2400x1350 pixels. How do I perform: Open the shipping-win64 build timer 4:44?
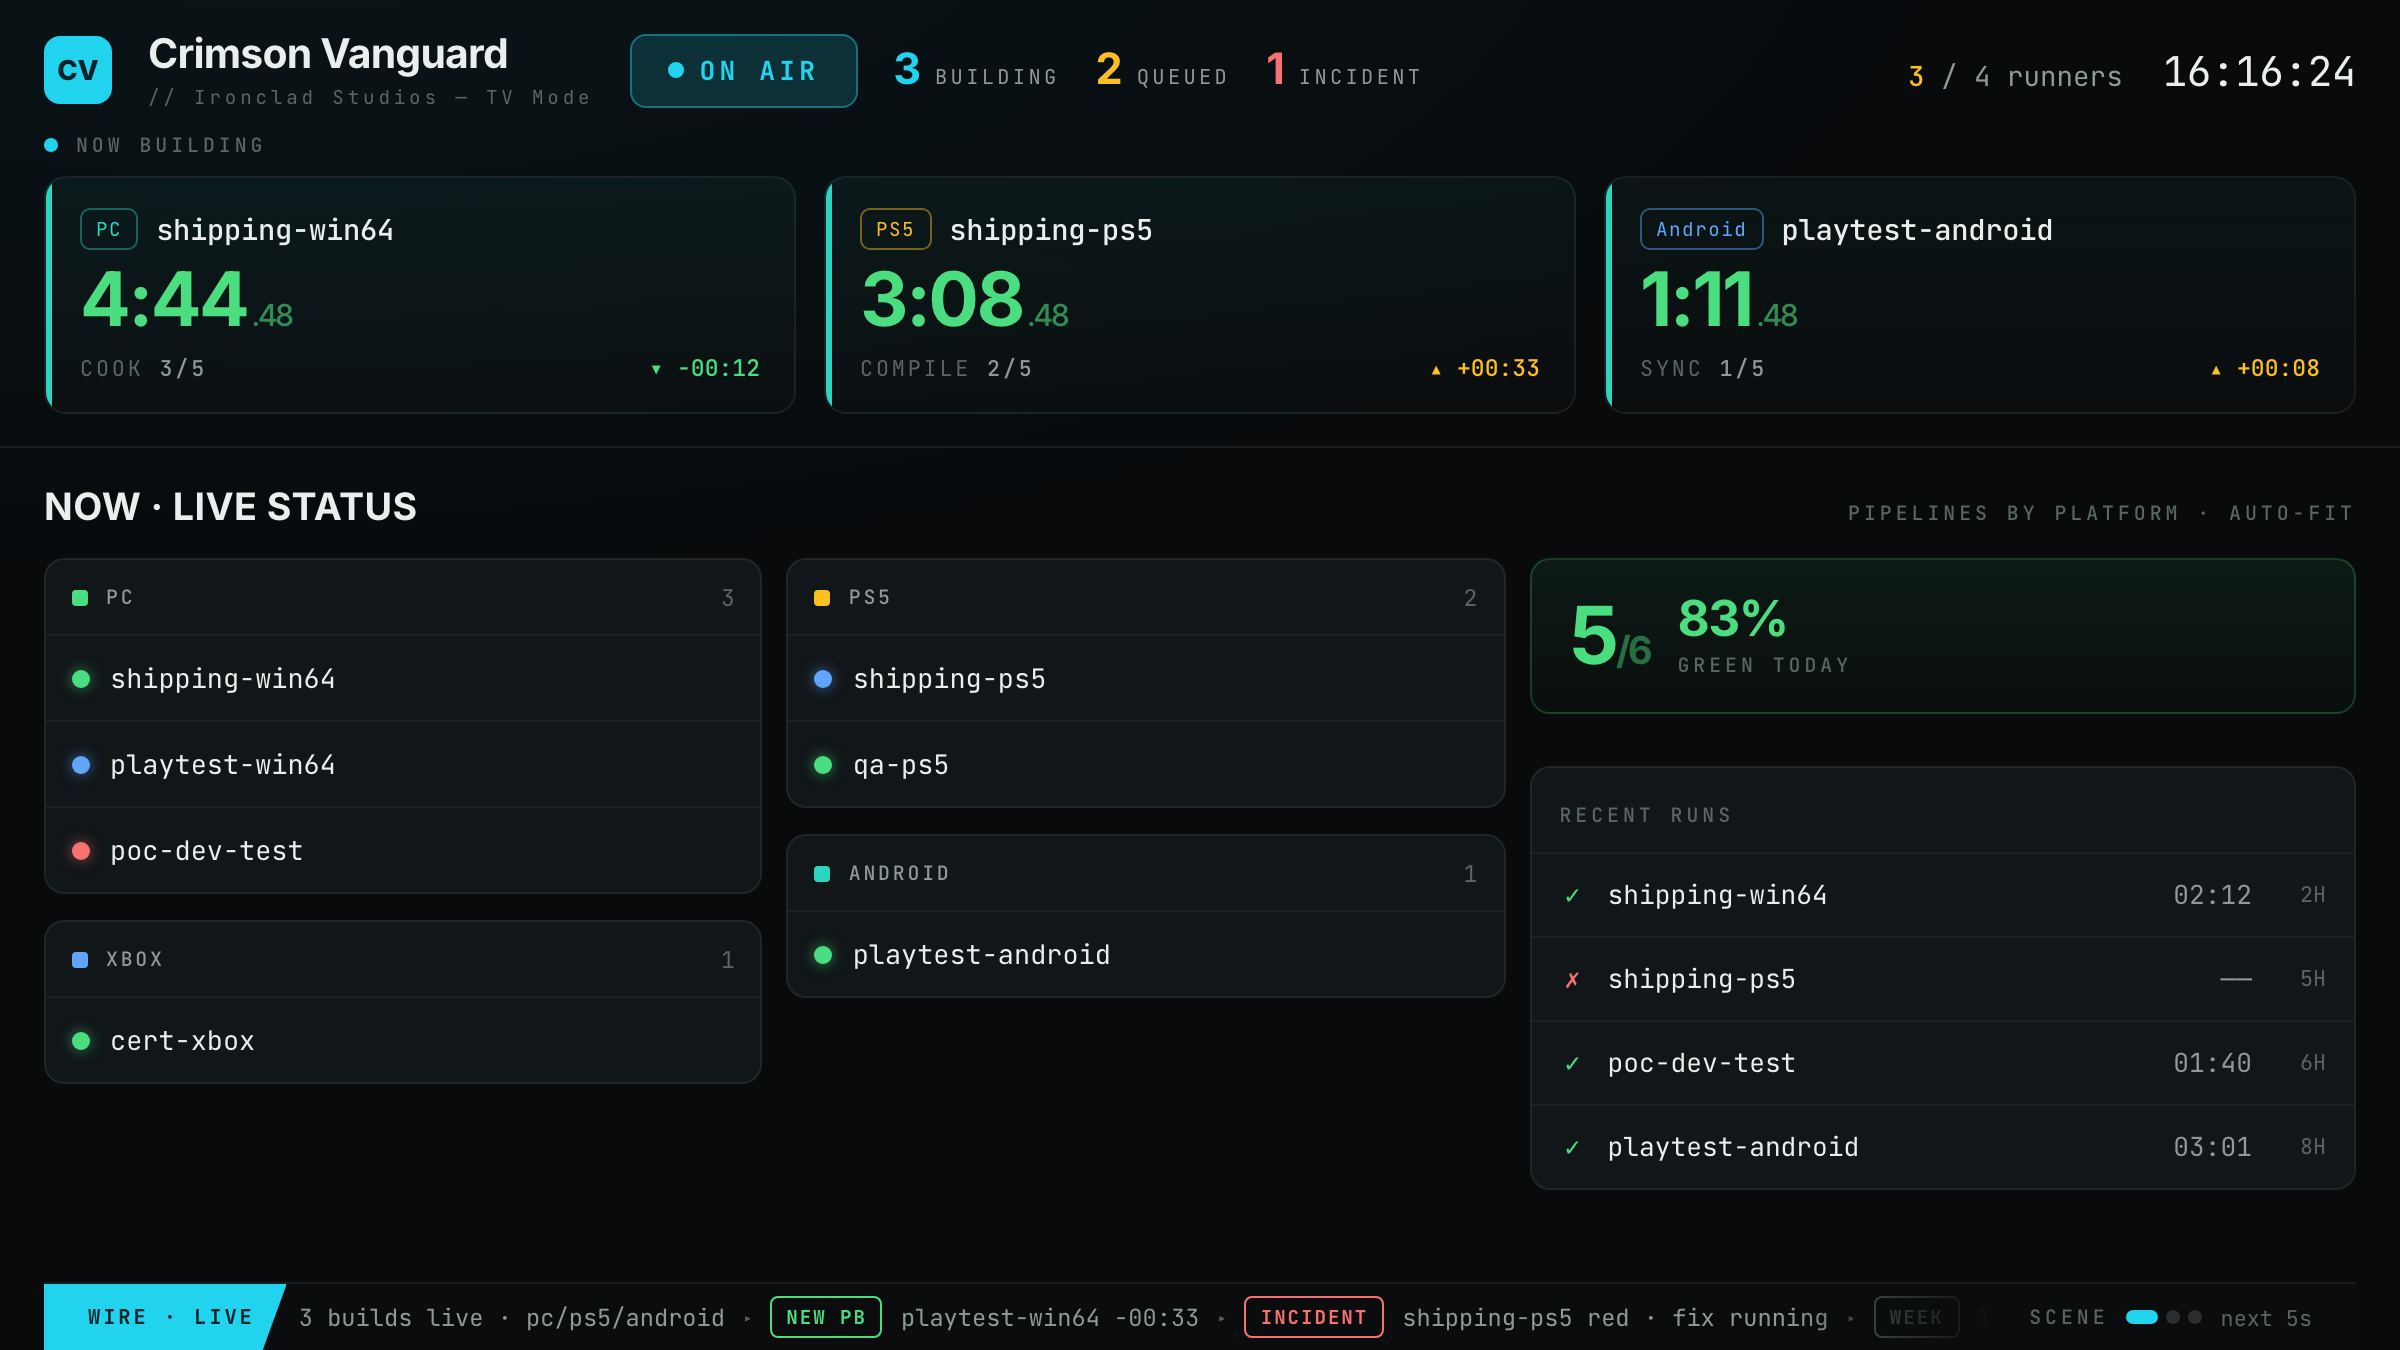tap(187, 300)
